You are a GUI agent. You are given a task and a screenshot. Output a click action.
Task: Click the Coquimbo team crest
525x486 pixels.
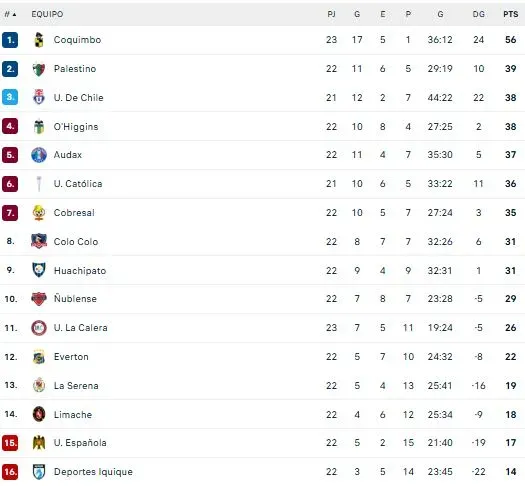39,40
